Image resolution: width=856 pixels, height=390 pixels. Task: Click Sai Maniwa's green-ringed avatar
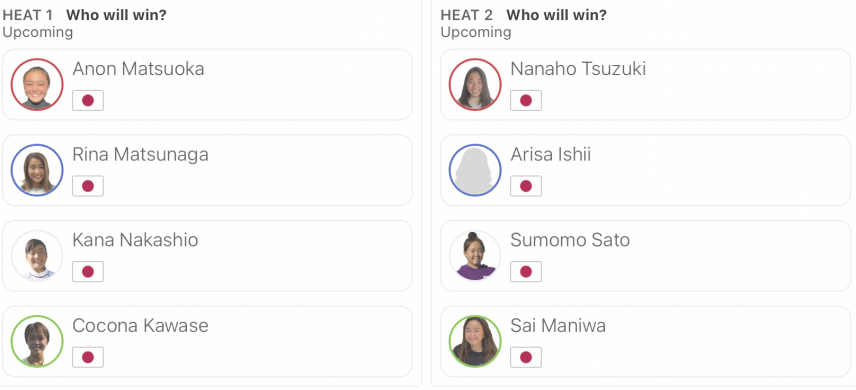(x=475, y=341)
